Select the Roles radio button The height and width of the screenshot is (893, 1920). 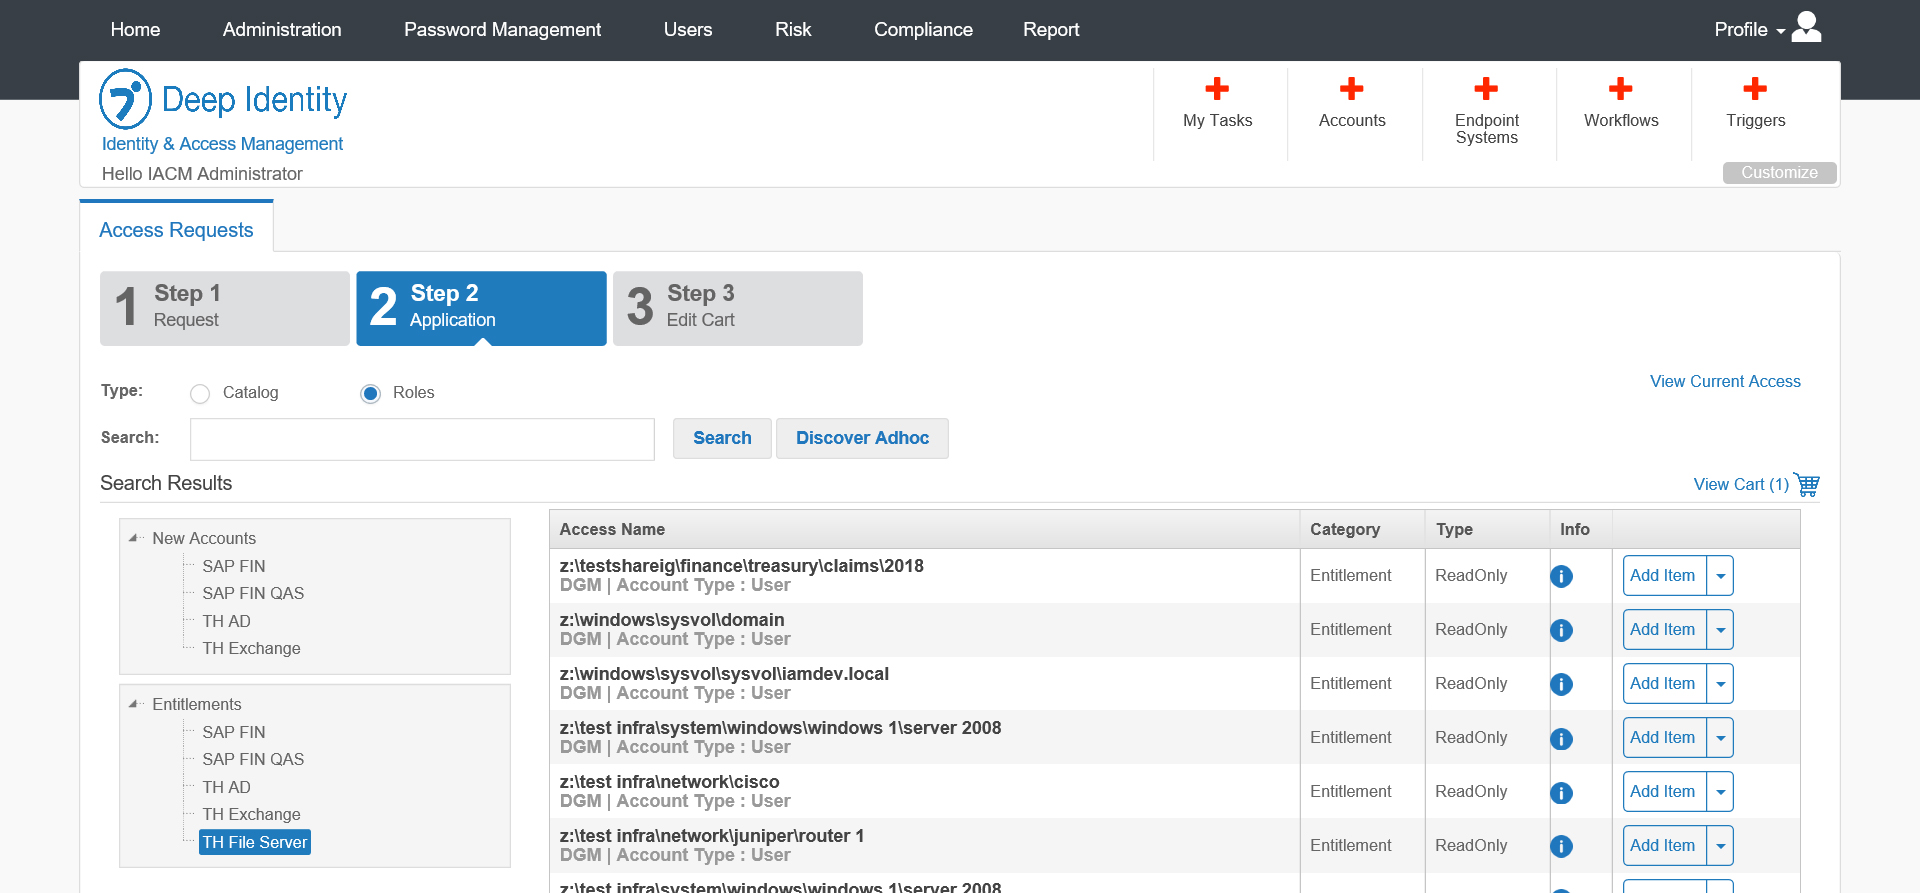click(x=371, y=394)
